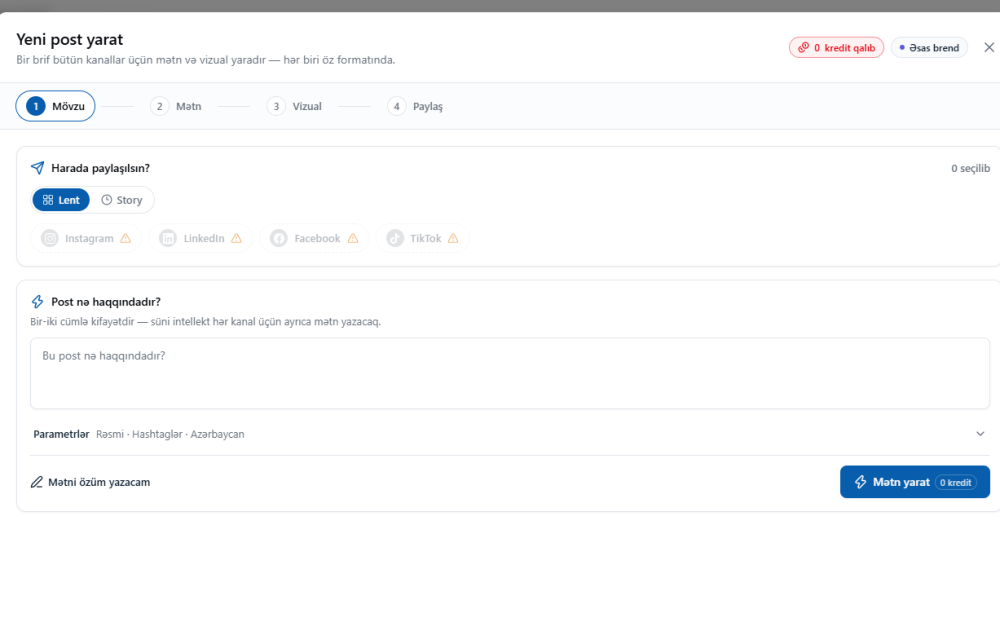The width and height of the screenshot is (1000, 640).
Task: Click the Mətn yarat button
Action: pyautogui.click(x=915, y=482)
